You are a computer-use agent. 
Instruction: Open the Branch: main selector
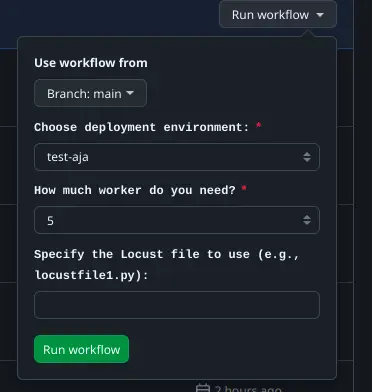click(x=90, y=93)
